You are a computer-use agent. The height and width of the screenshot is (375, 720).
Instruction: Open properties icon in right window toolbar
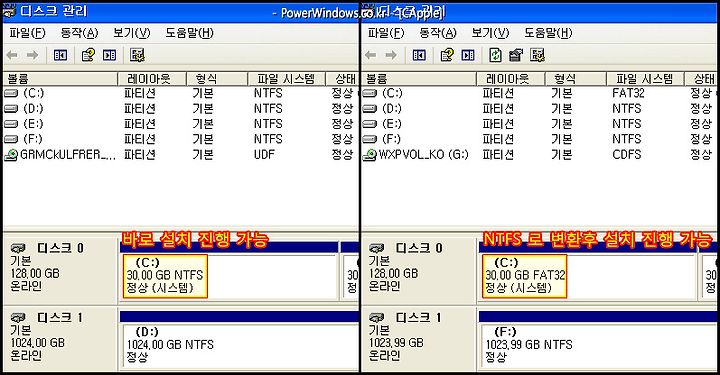pyautogui.click(x=516, y=56)
